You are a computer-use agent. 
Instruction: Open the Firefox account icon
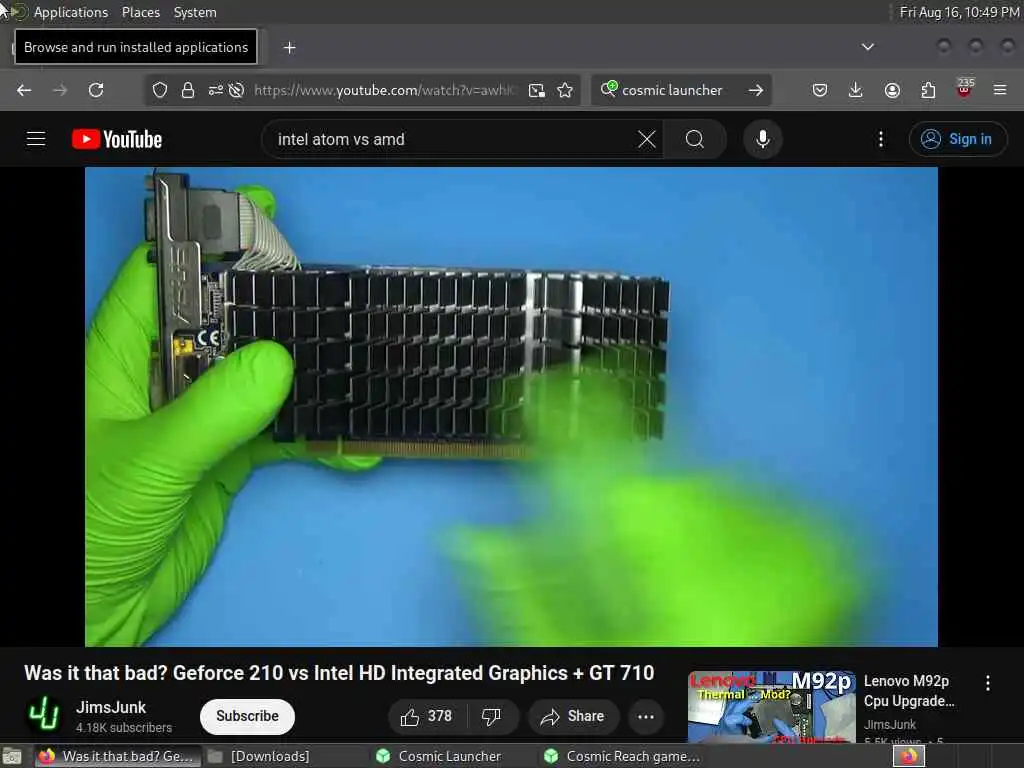tap(892, 90)
